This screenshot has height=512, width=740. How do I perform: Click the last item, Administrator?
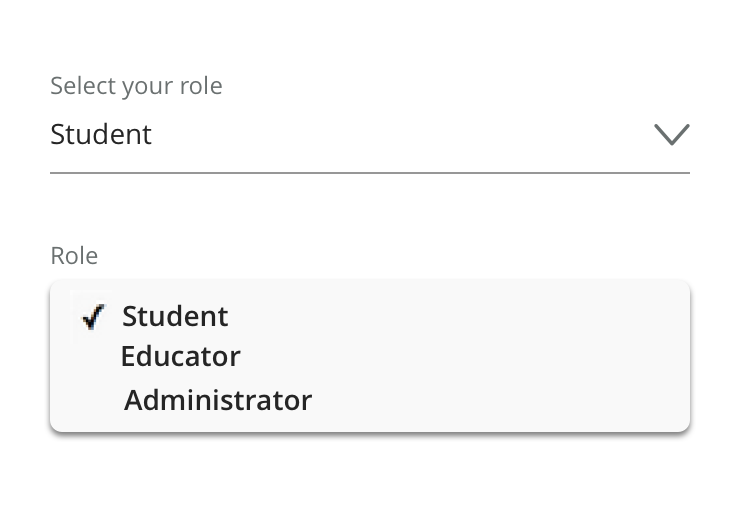coord(218,401)
